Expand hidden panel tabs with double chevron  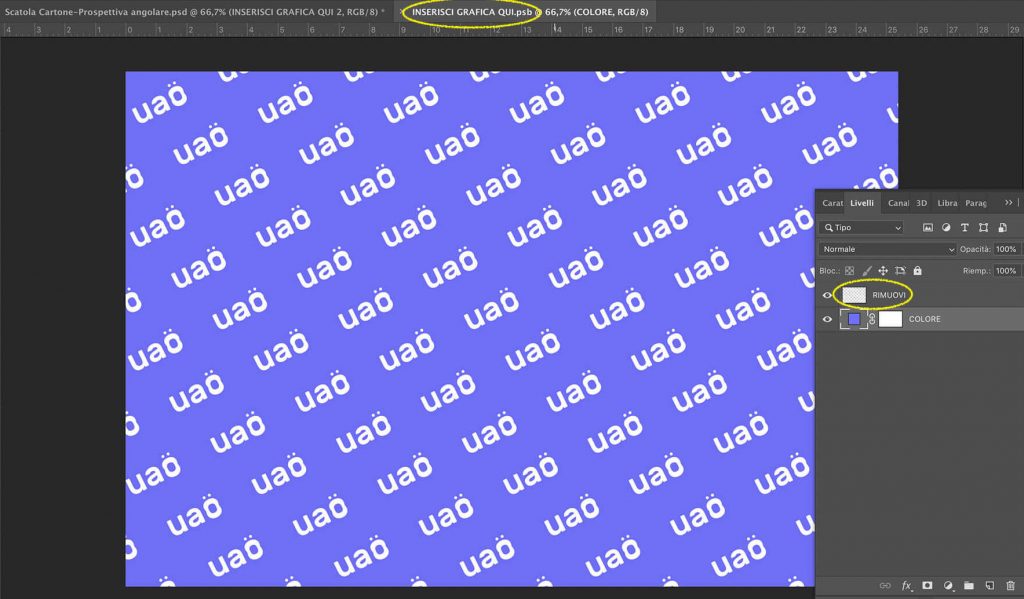1008,203
